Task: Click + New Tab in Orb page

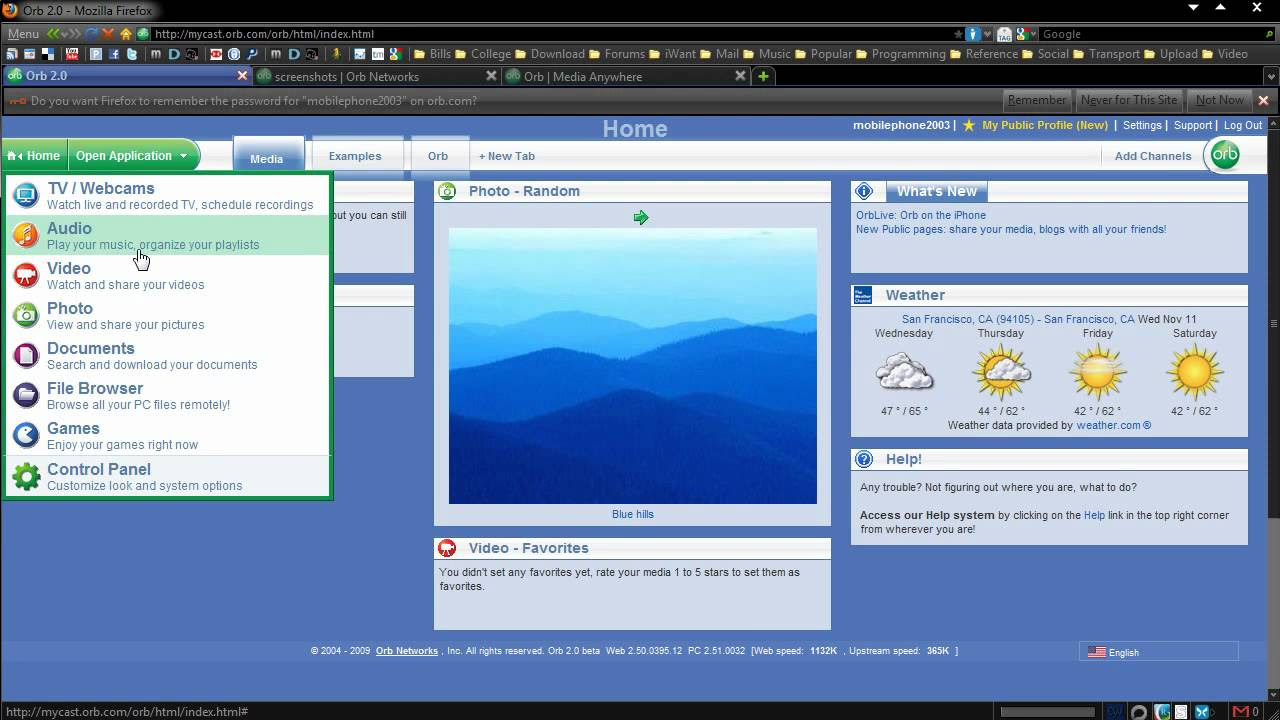Action: pos(507,156)
